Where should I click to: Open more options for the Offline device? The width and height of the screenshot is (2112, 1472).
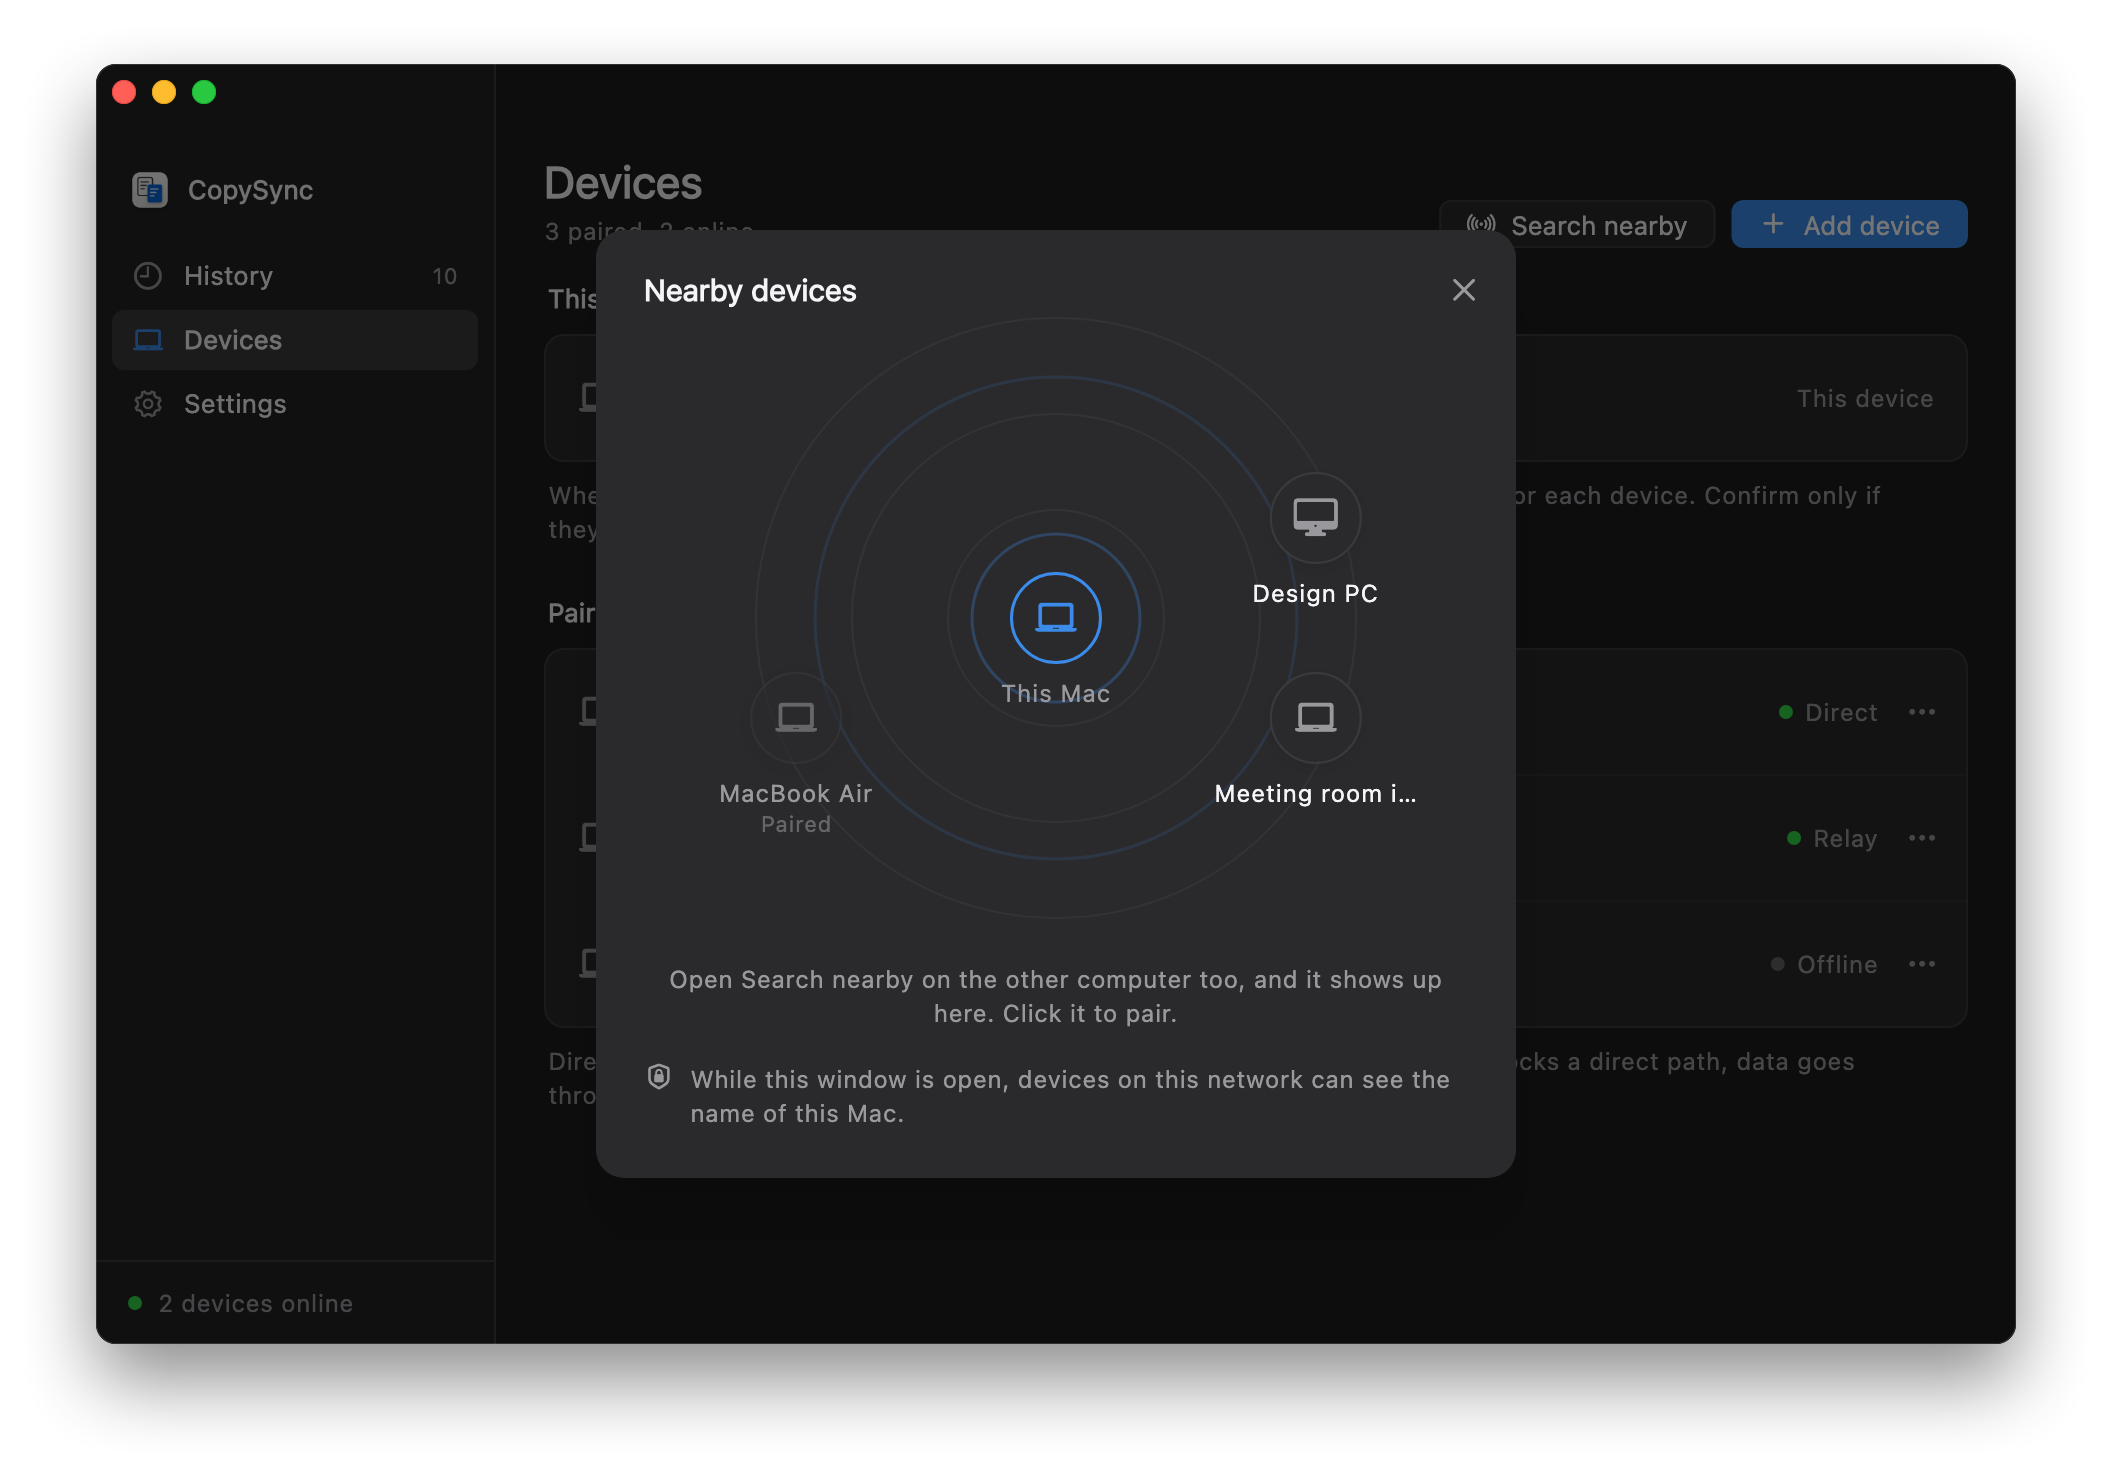pyautogui.click(x=1921, y=964)
